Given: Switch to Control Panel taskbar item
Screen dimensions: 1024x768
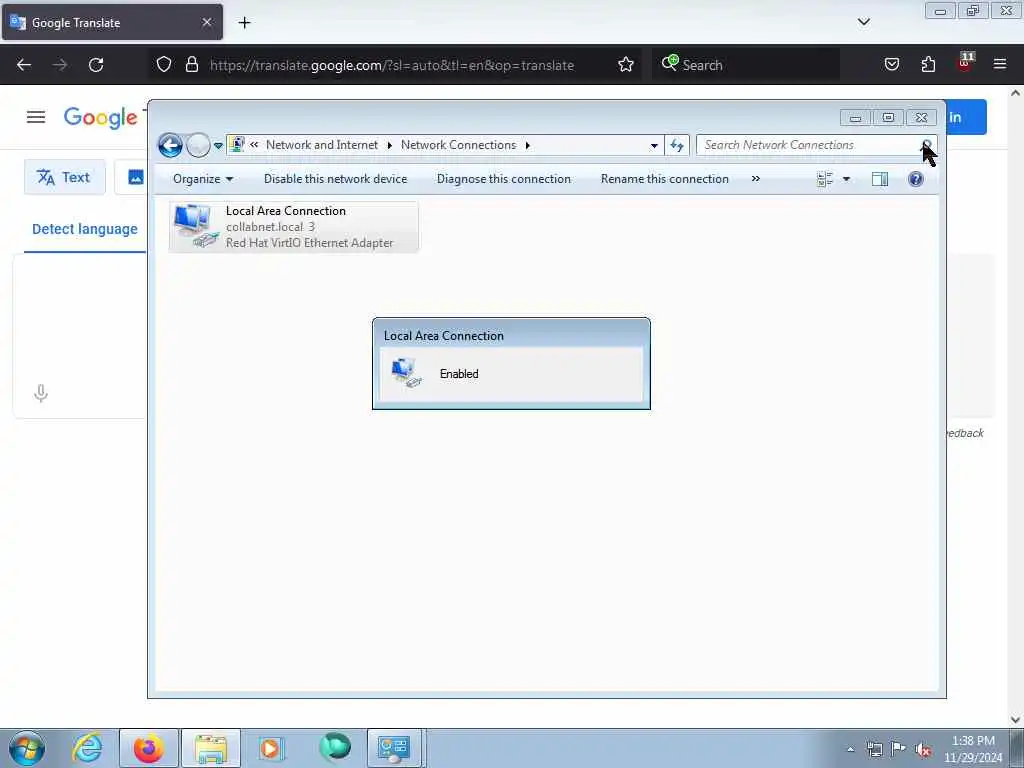Looking at the screenshot, I should coord(394,748).
